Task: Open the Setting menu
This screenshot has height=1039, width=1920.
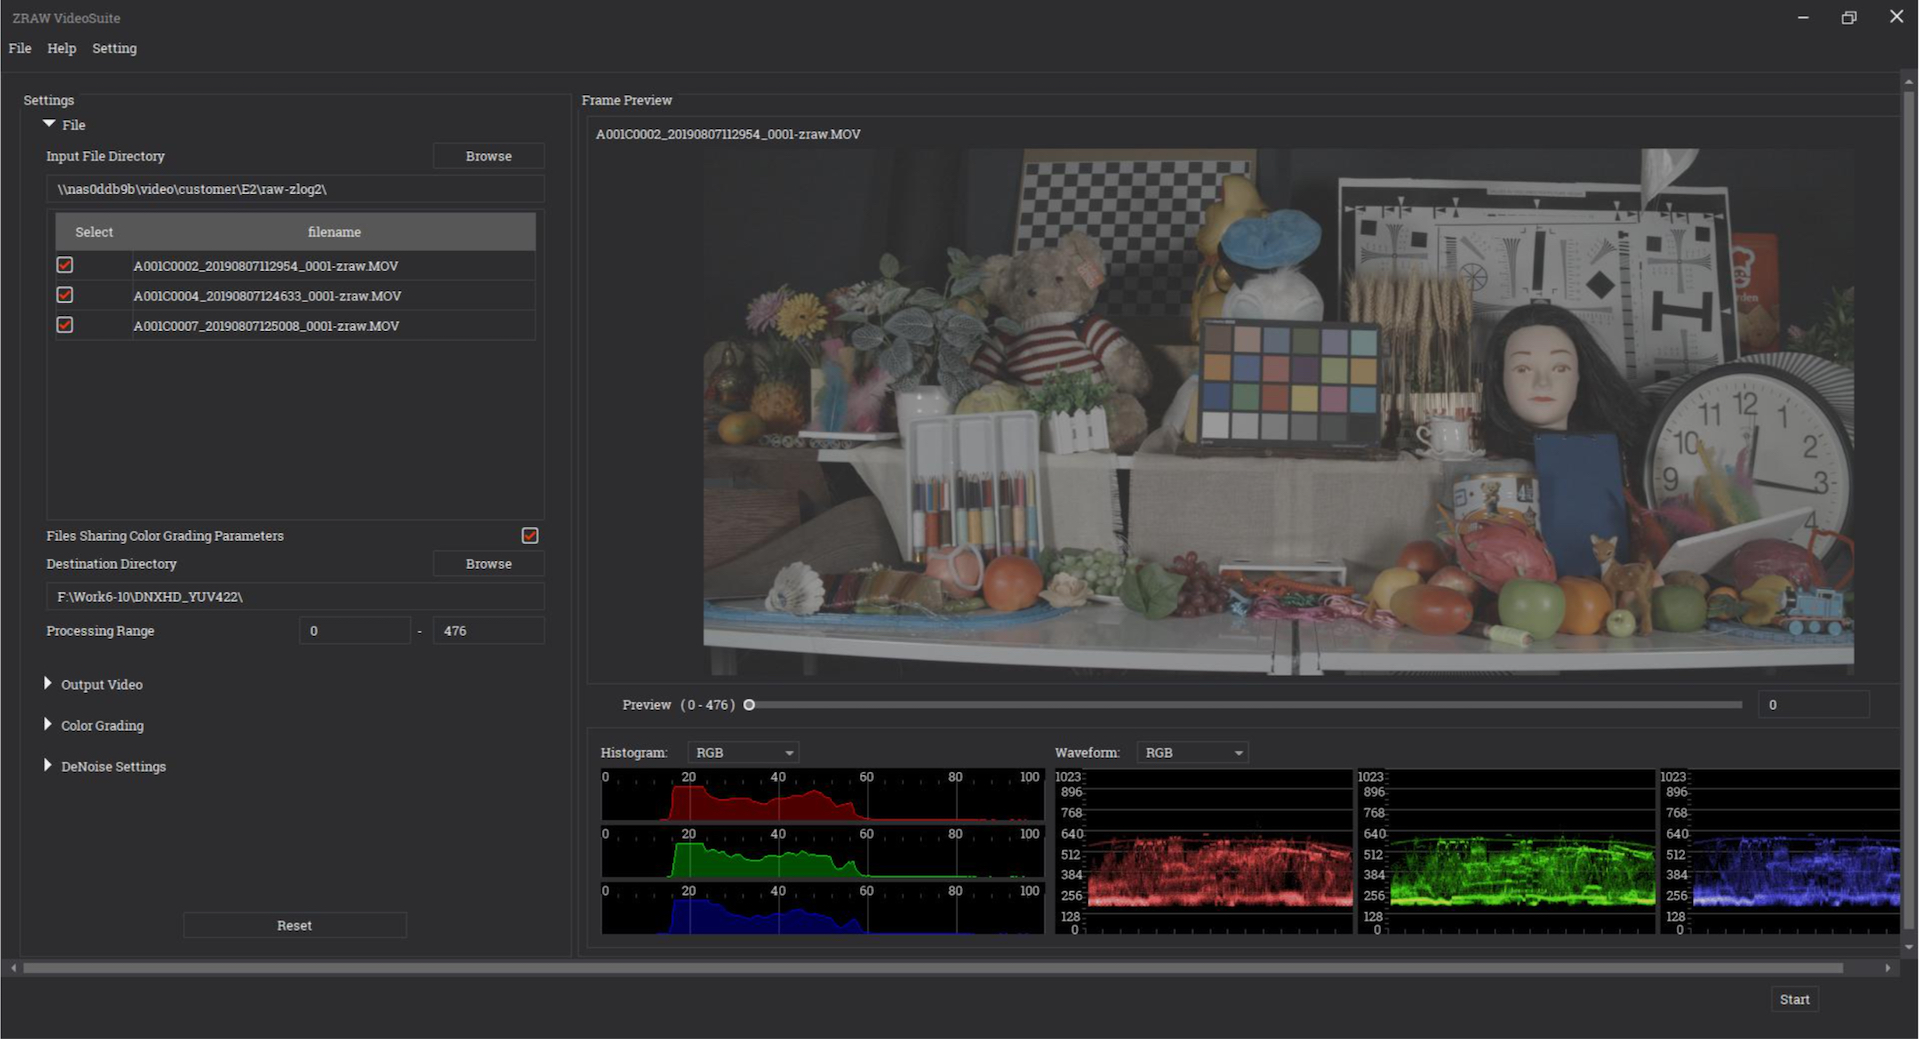Action: (114, 48)
